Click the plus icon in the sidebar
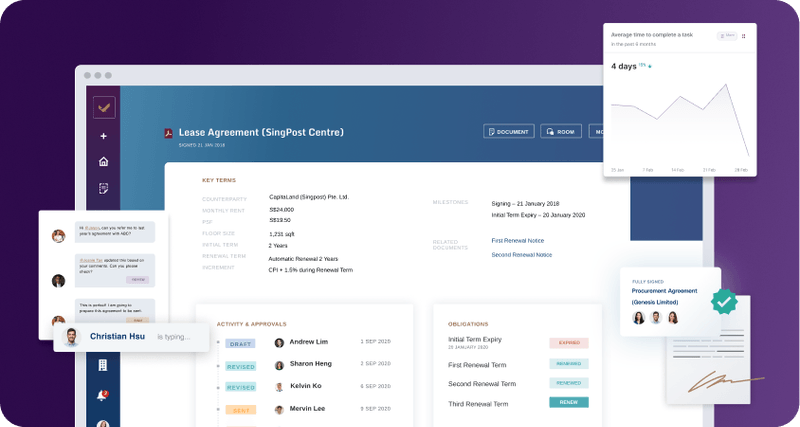 [x=104, y=136]
